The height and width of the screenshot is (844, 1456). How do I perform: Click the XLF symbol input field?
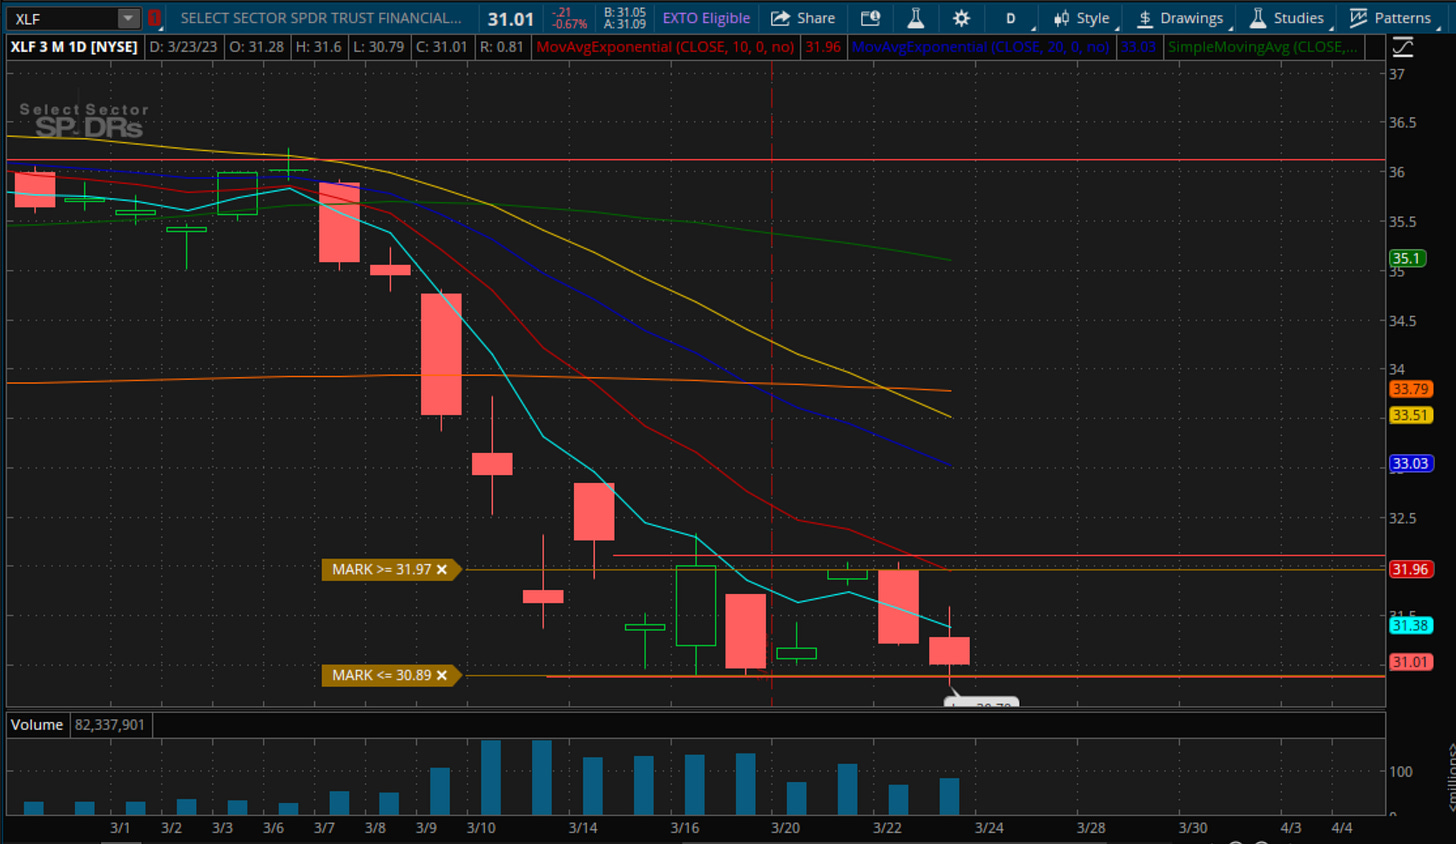[62, 18]
